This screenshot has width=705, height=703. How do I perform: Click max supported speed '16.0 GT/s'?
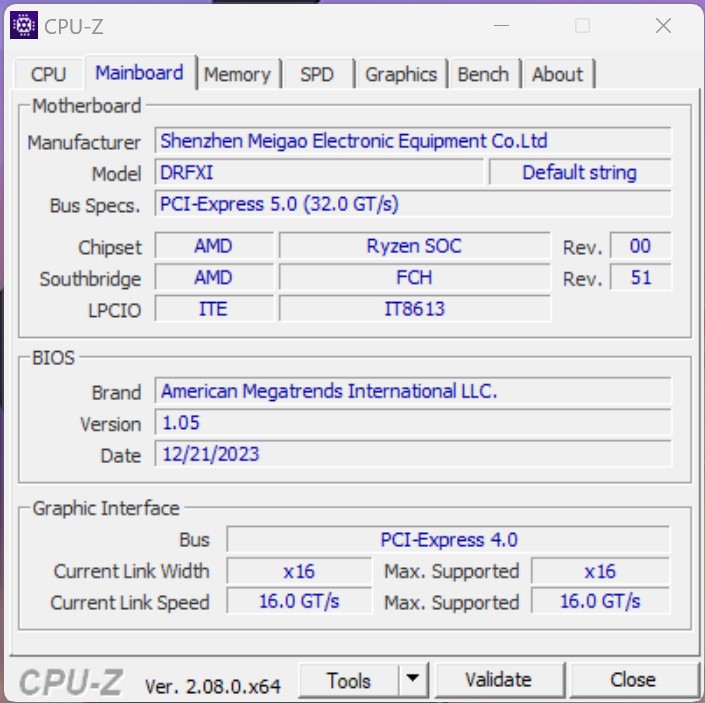coord(600,601)
